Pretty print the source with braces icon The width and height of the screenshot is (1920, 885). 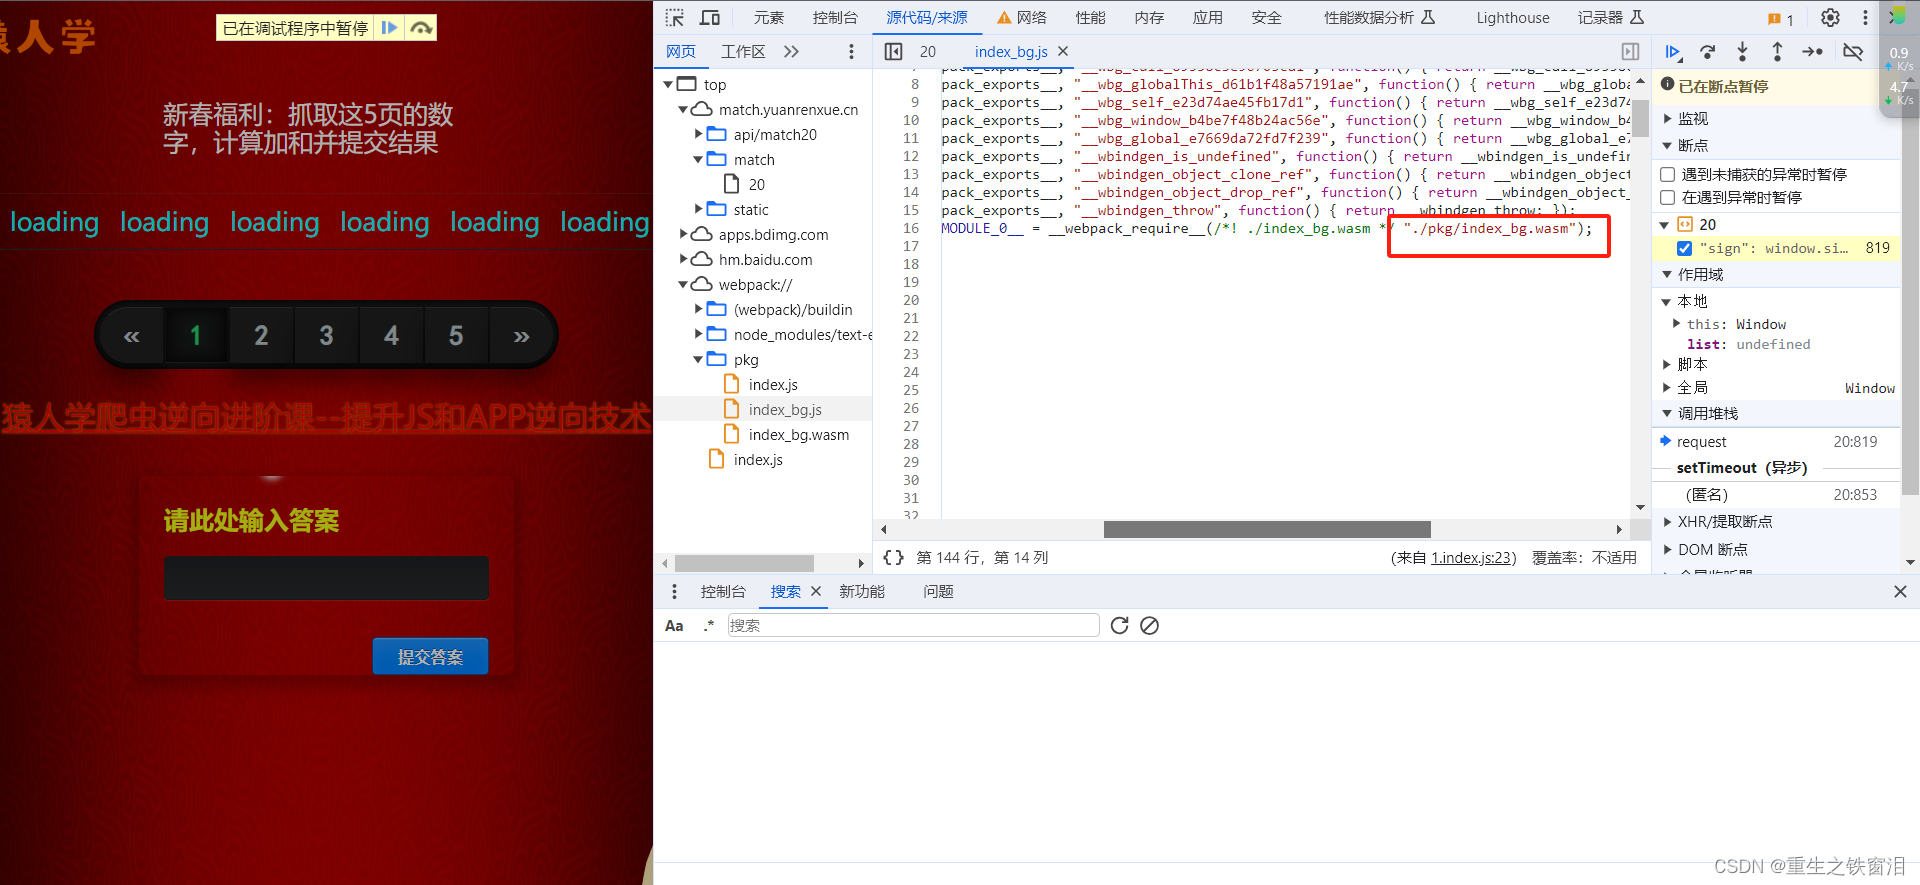tap(894, 557)
